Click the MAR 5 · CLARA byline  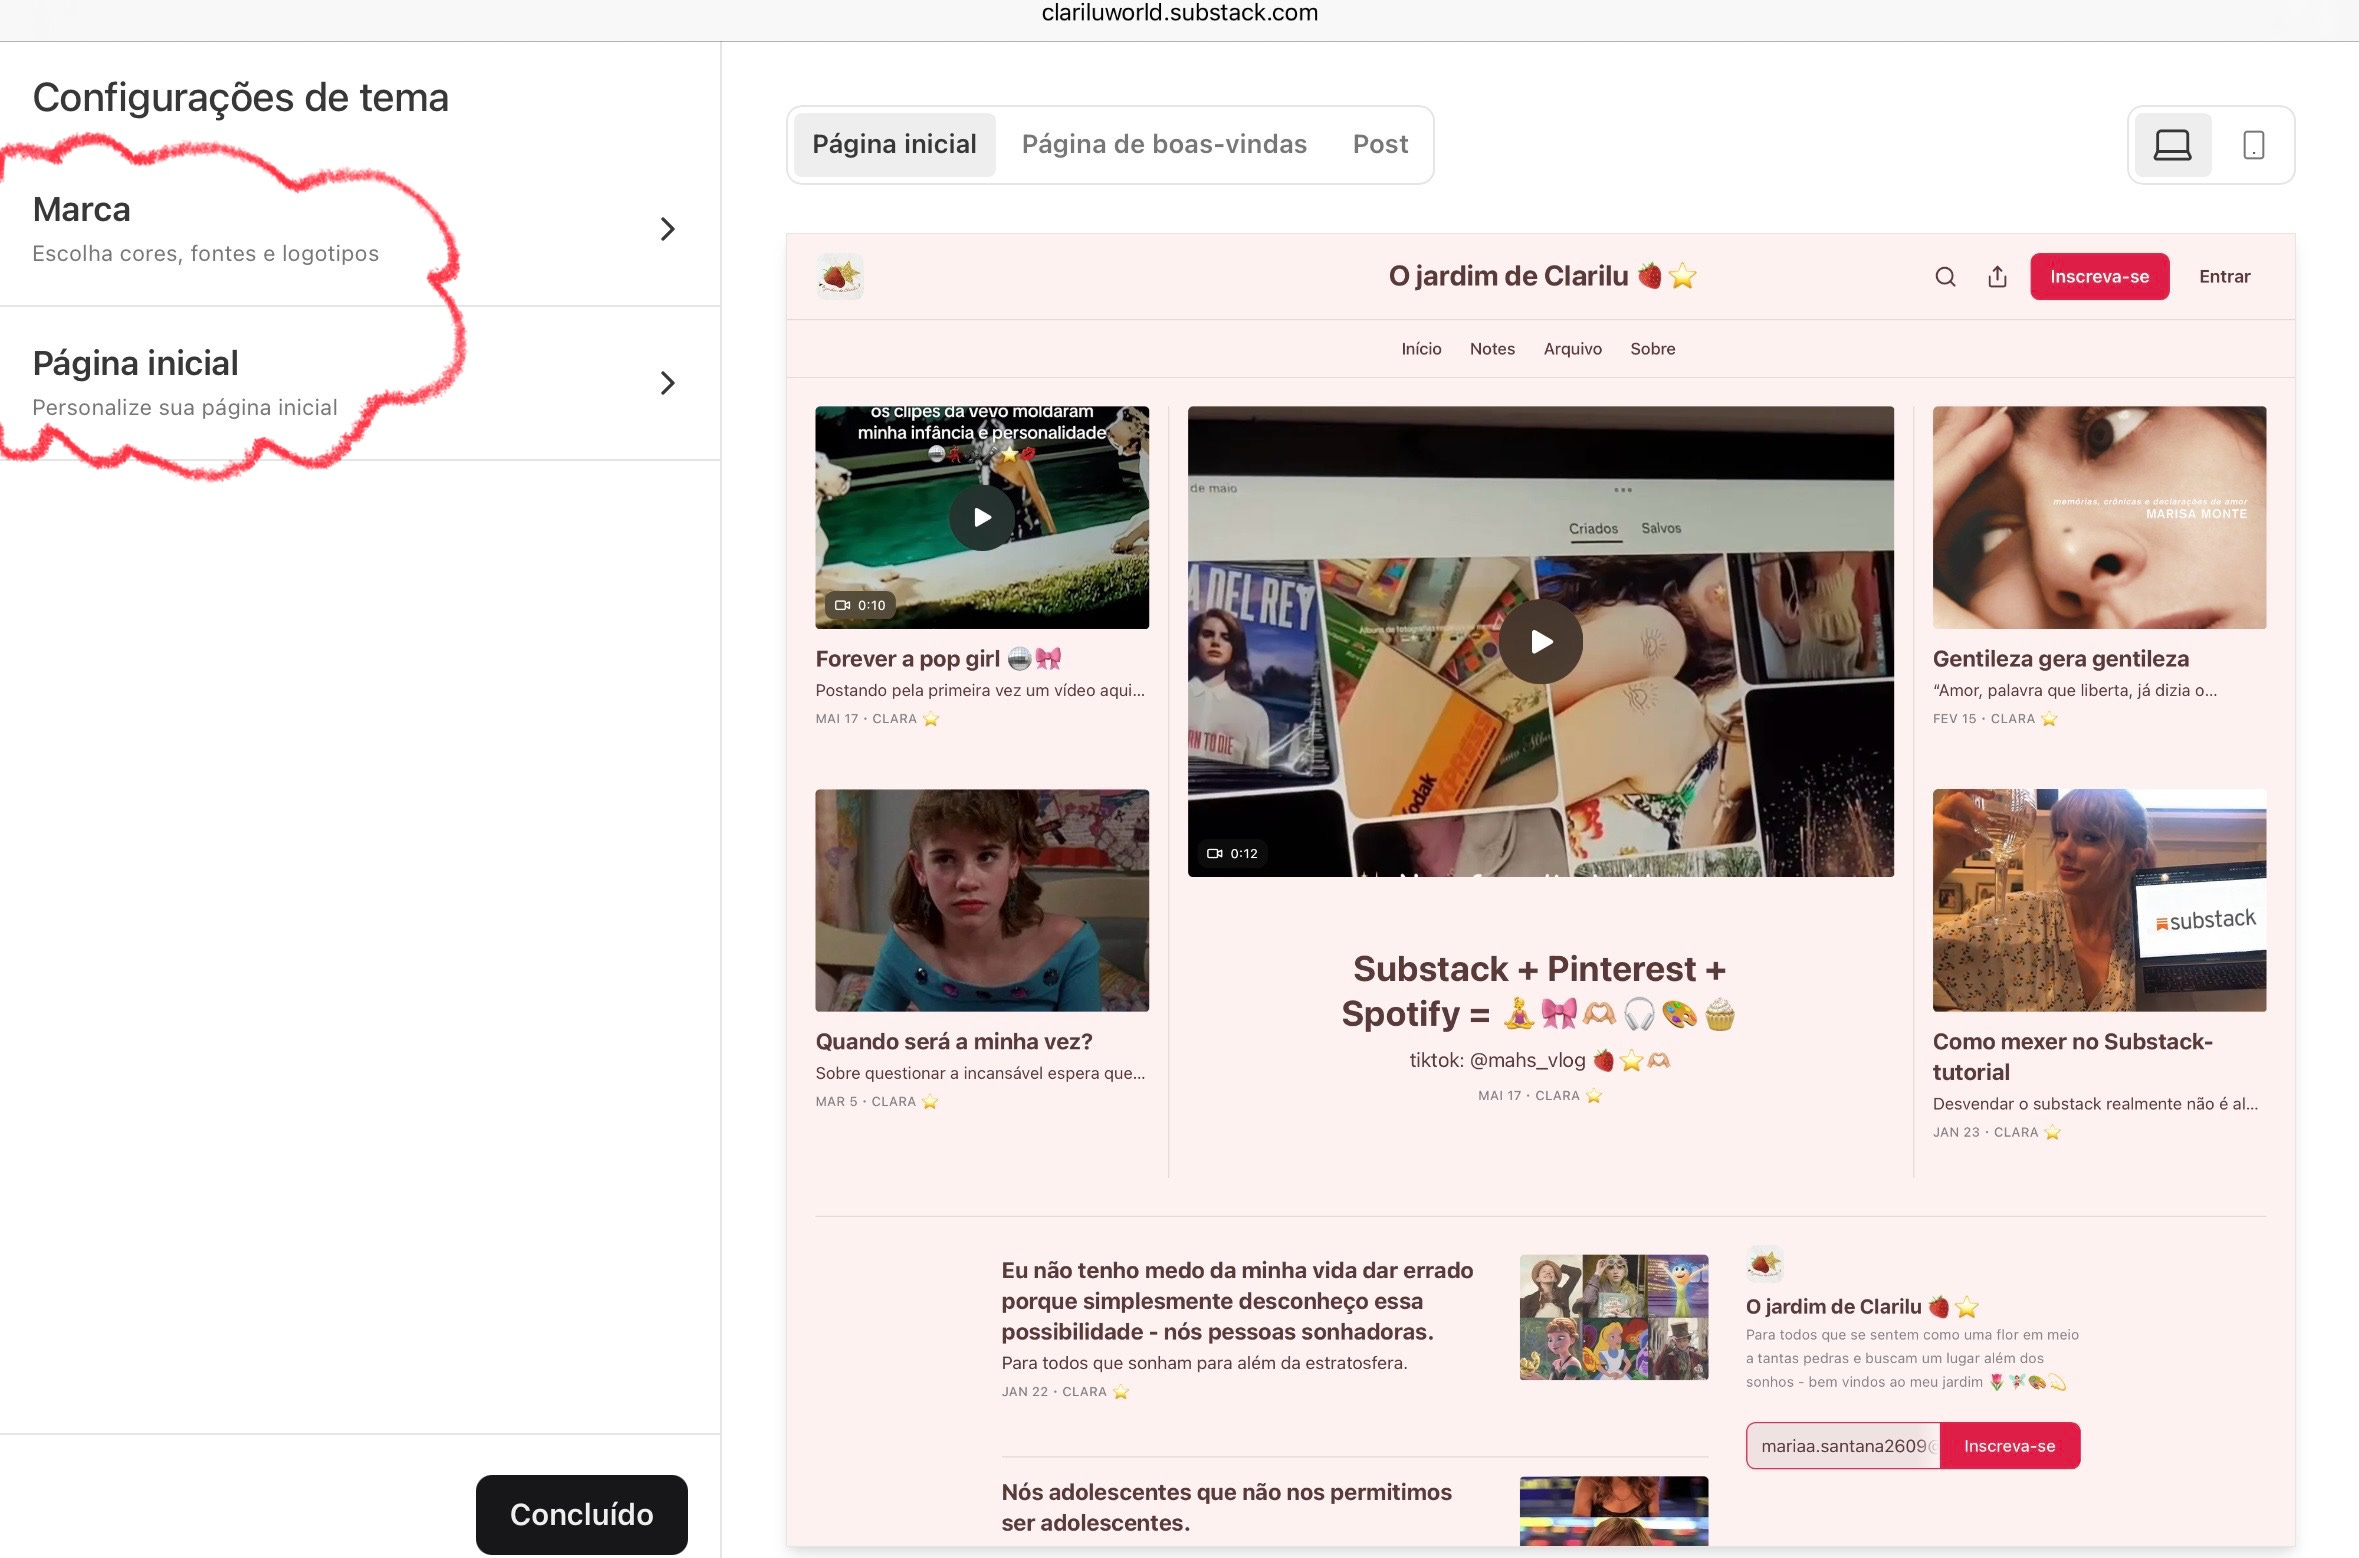877,1102
